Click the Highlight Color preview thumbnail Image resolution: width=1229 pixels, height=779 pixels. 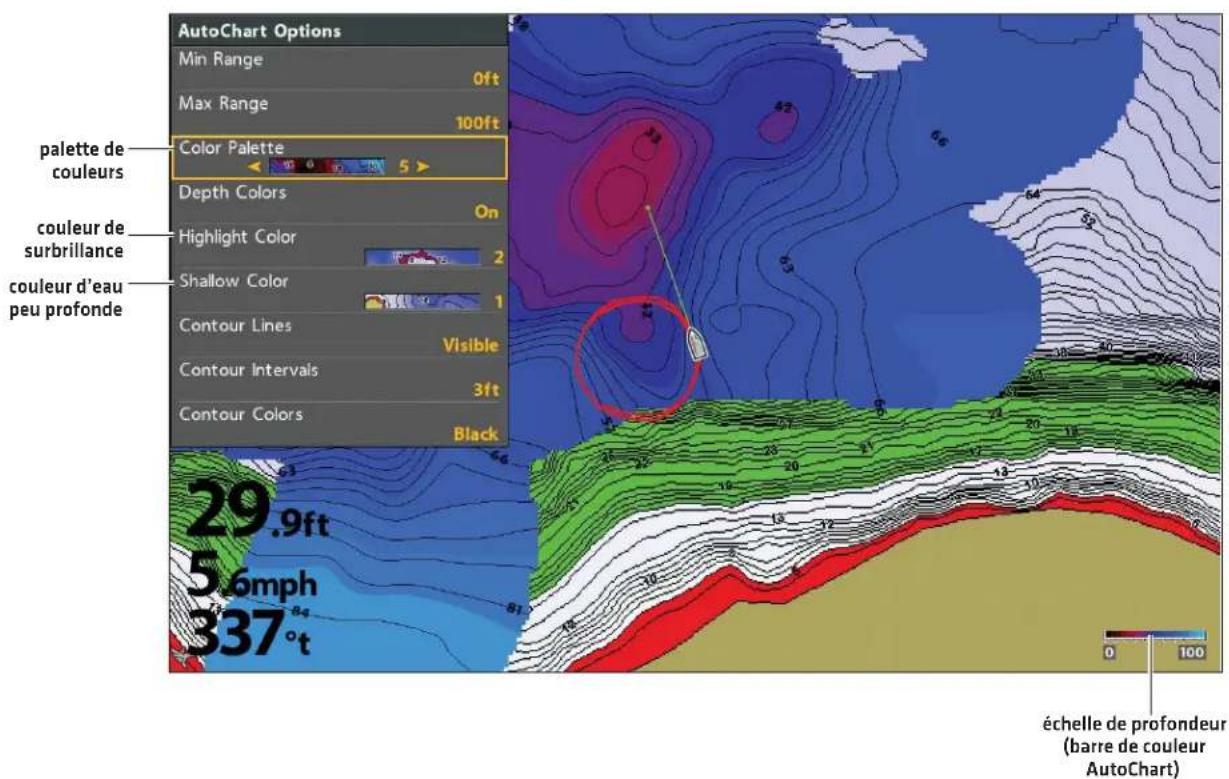click(x=422, y=257)
